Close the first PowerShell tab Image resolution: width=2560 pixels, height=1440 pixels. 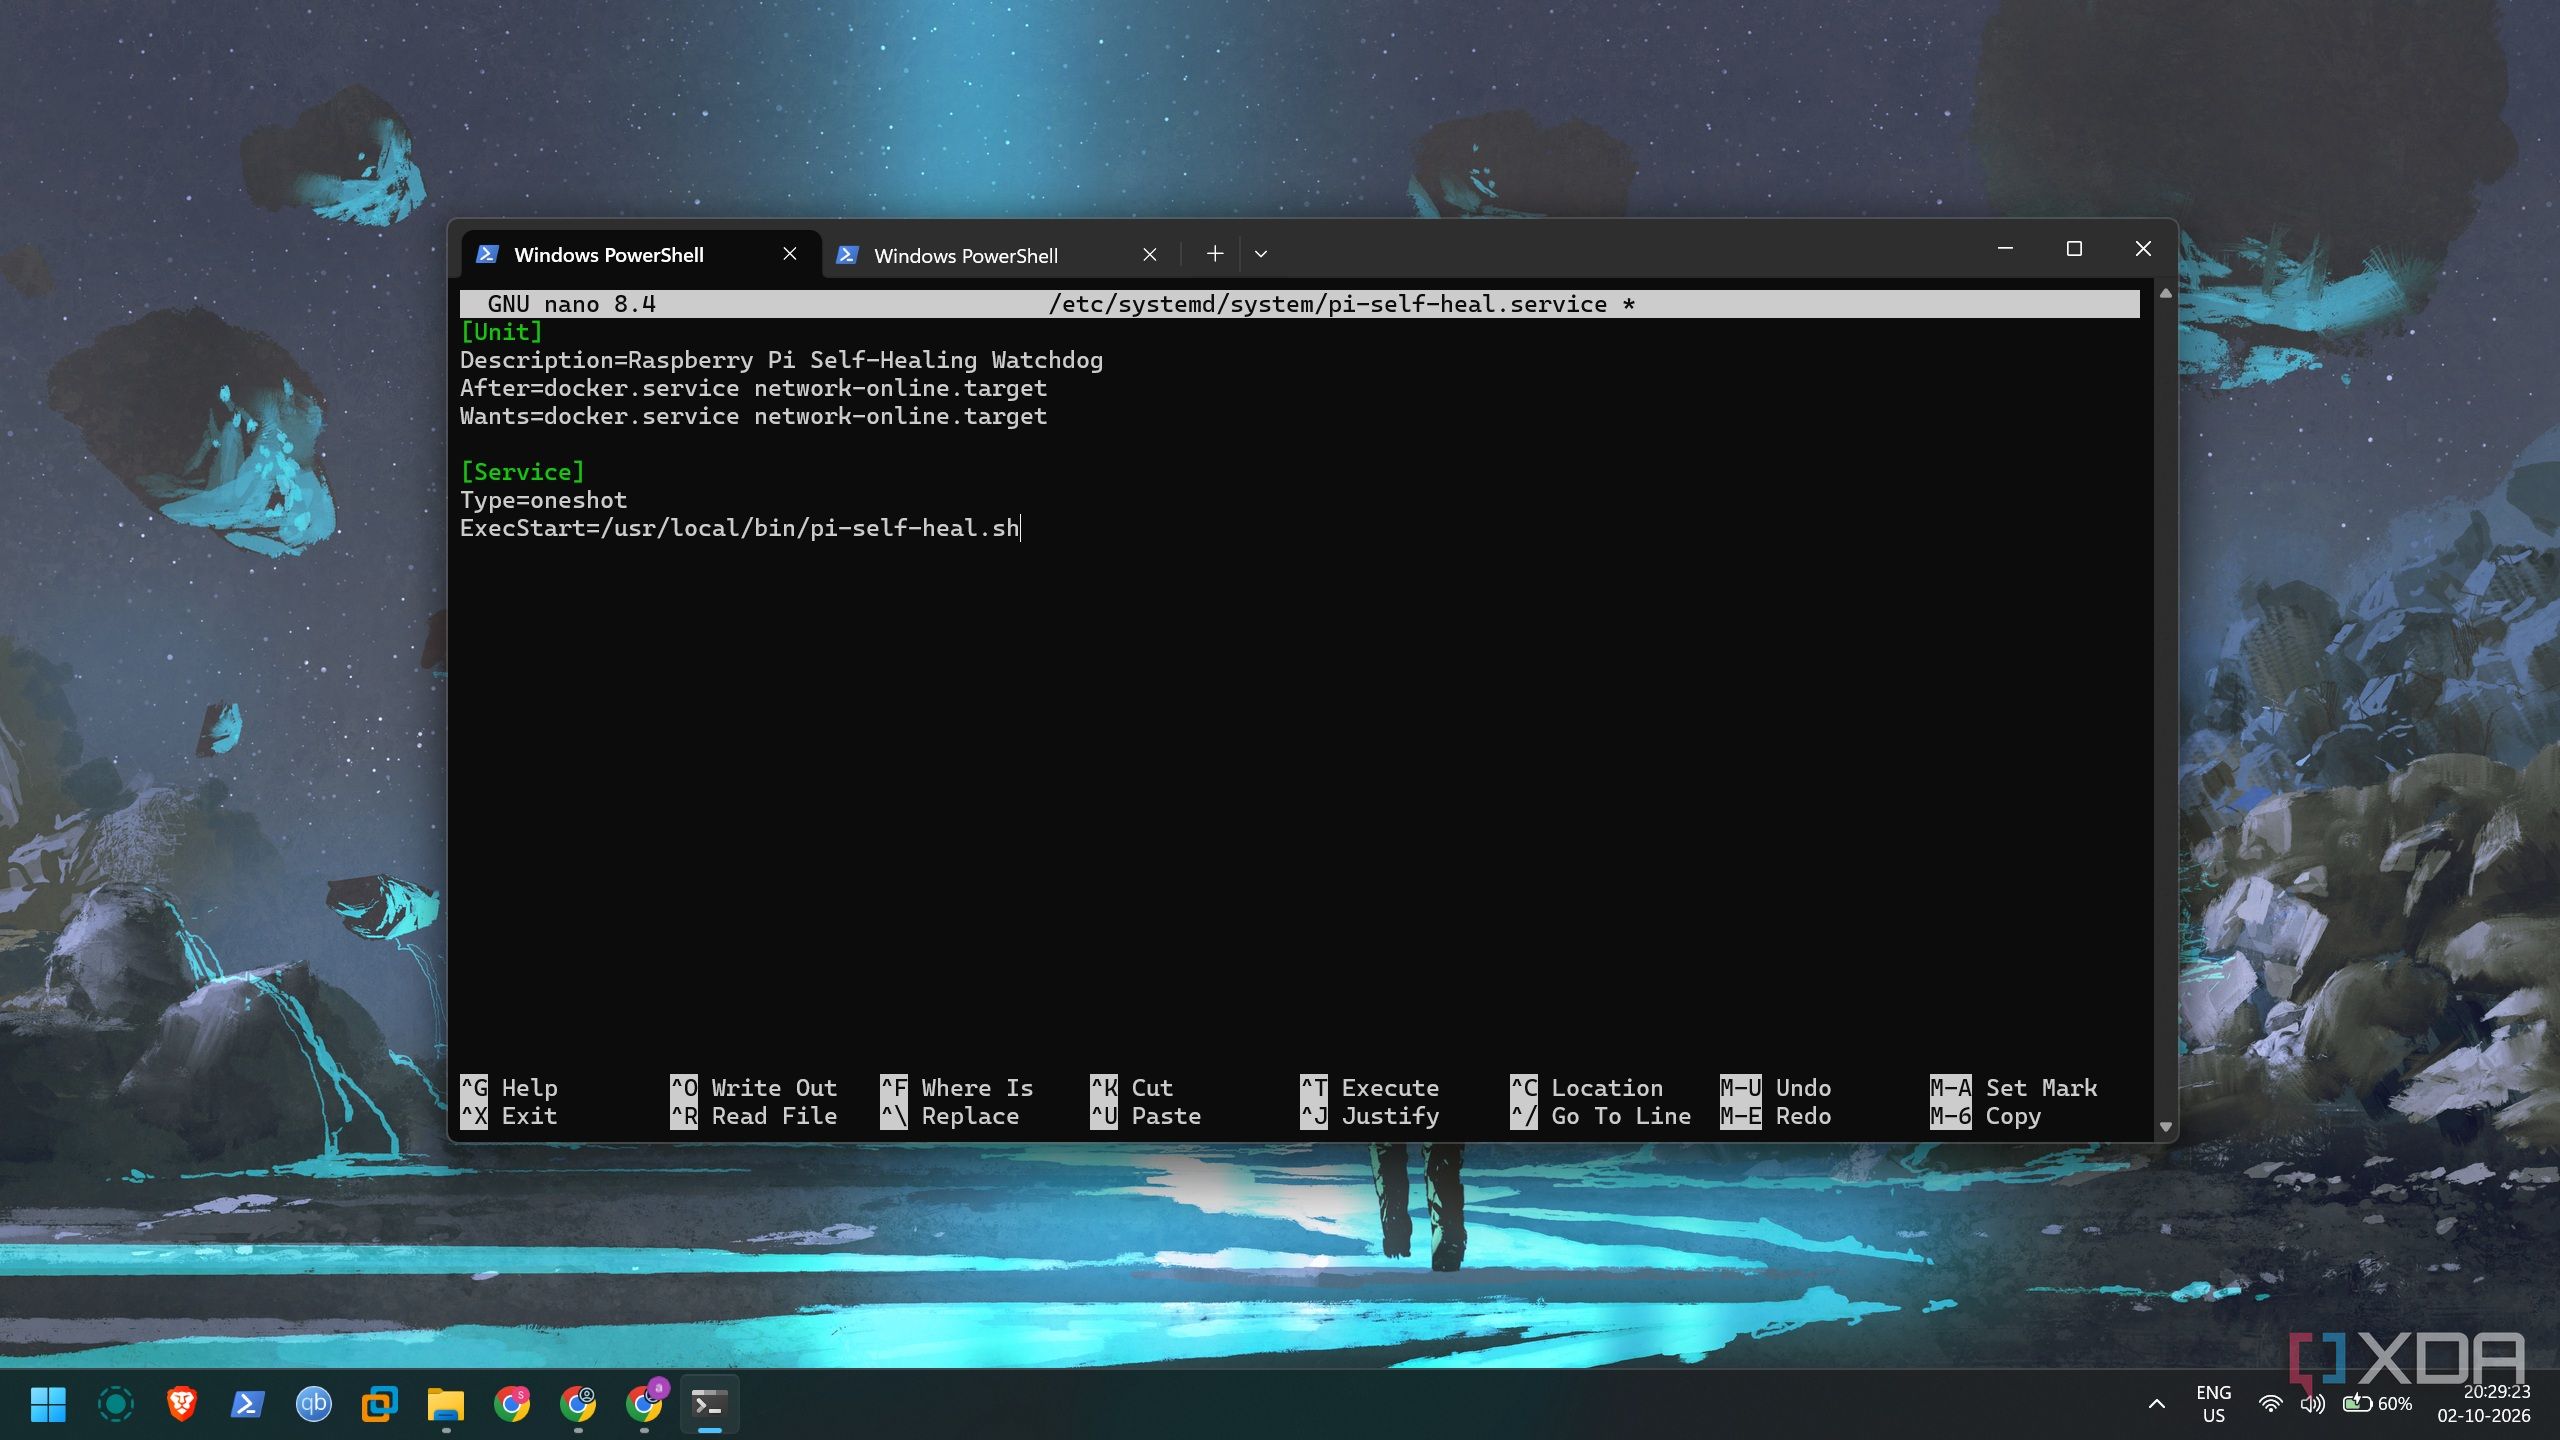pos(790,254)
